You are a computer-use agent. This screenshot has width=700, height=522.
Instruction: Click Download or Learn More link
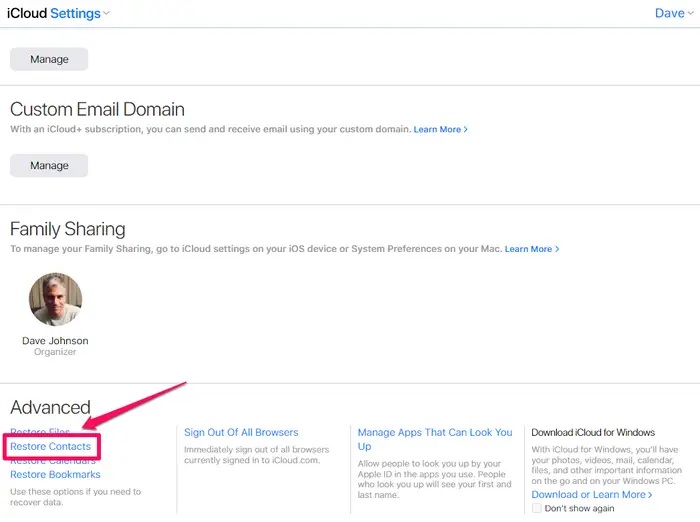point(591,494)
